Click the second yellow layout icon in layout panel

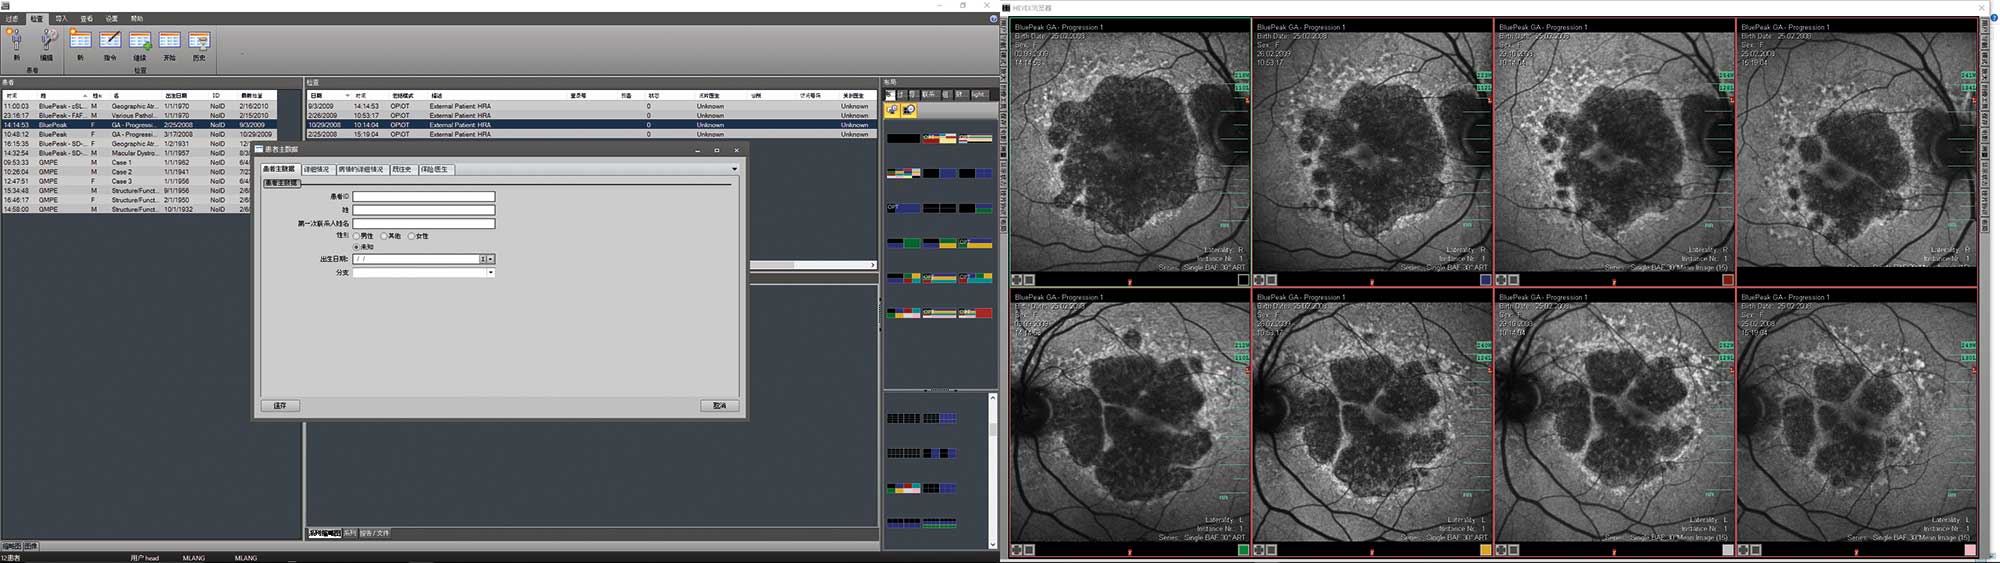[908, 110]
